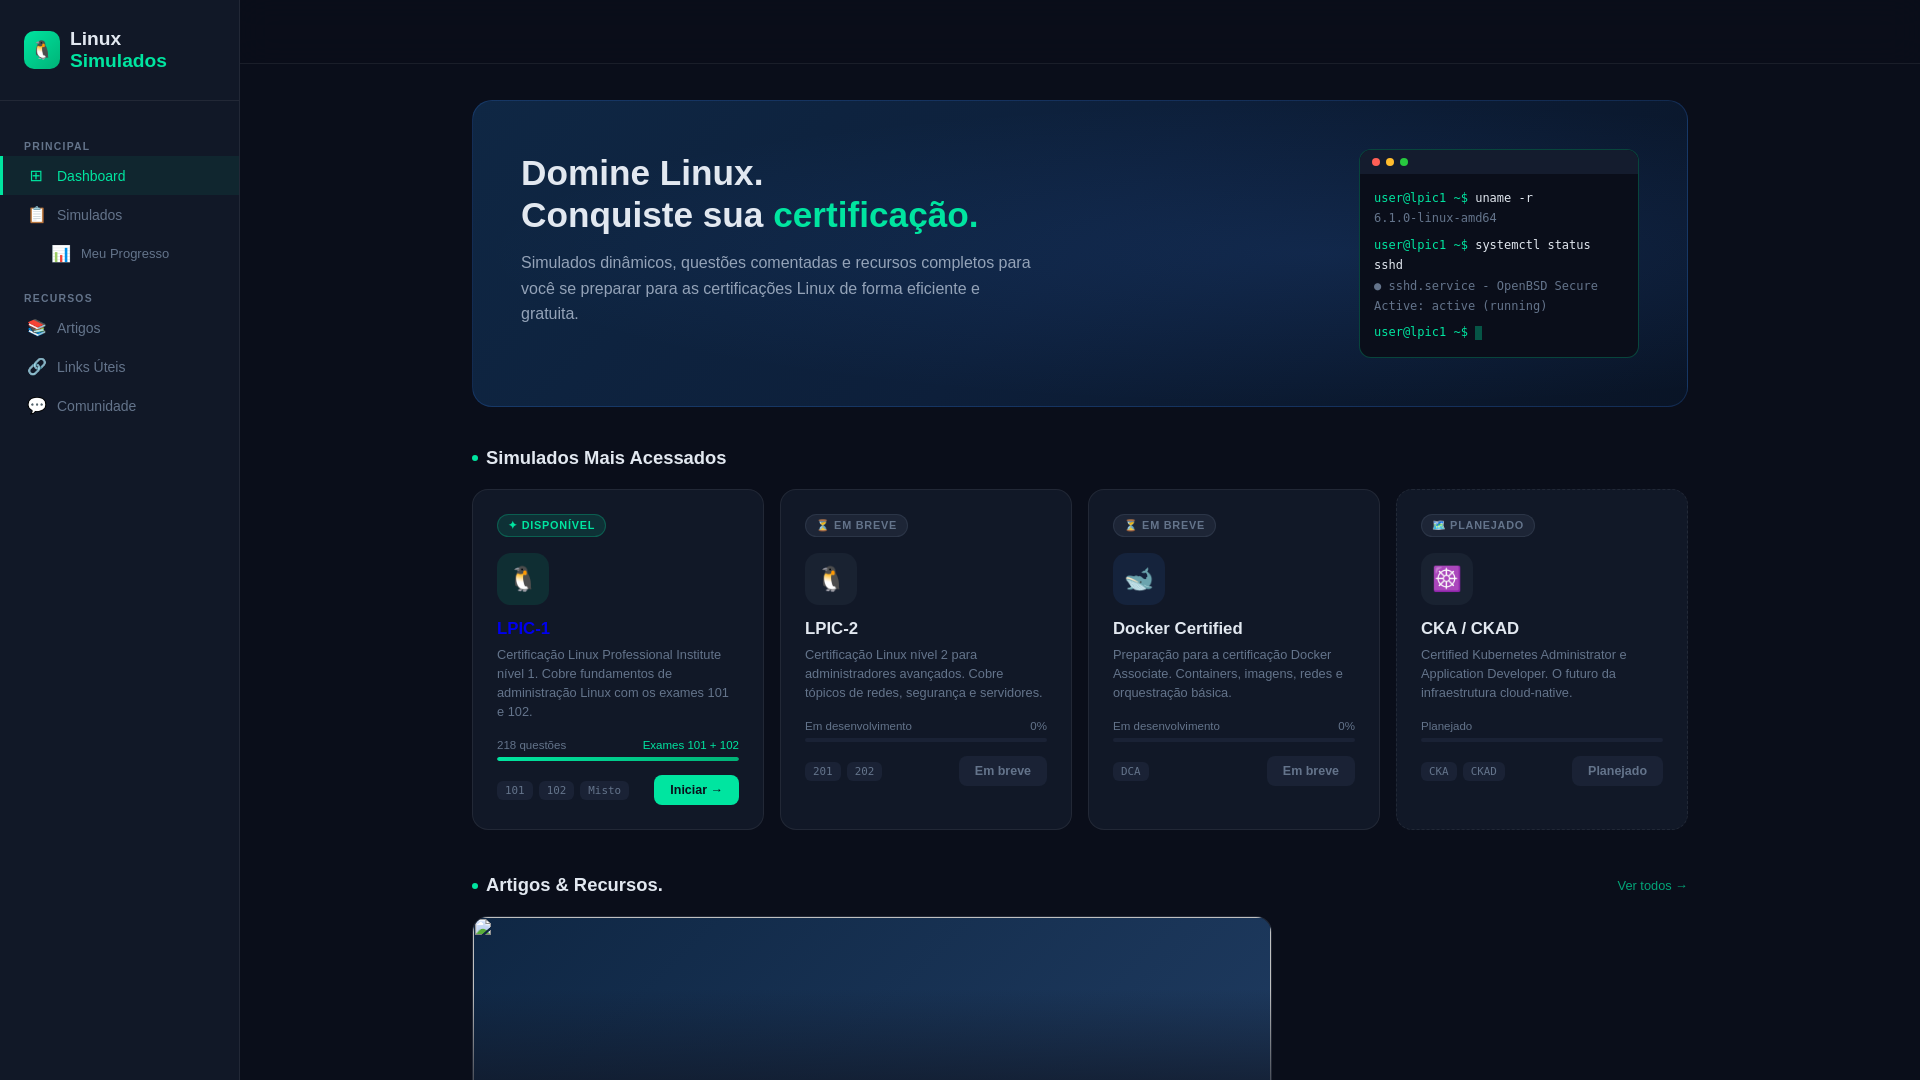Image resolution: width=1920 pixels, height=1080 pixels.
Task: Click the LPIC-2 card title
Action: [x=831, y=628]
